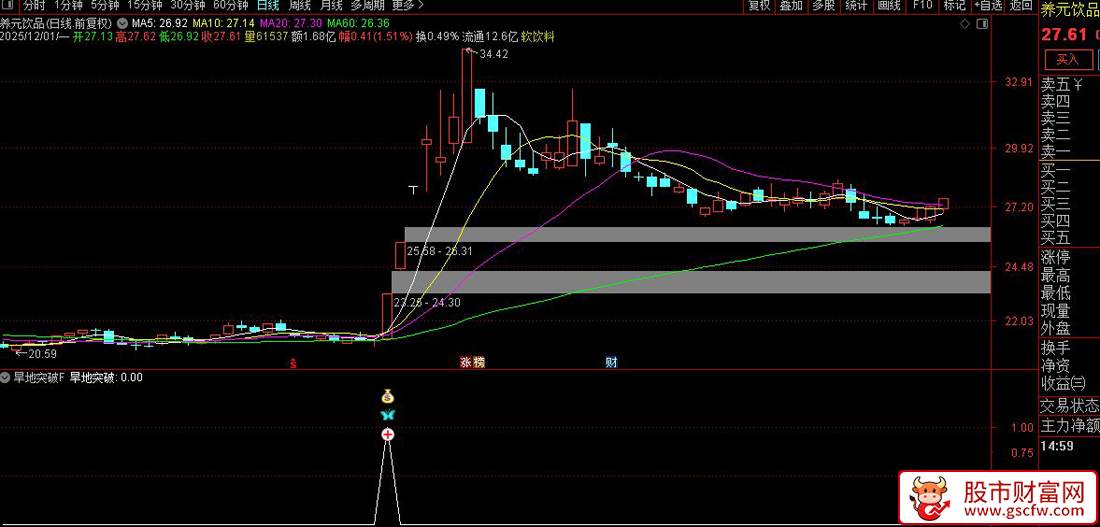Select the 30分钟 period tab
The image size is (1100, 527).
pyautogui.click(x=186, y=6)
